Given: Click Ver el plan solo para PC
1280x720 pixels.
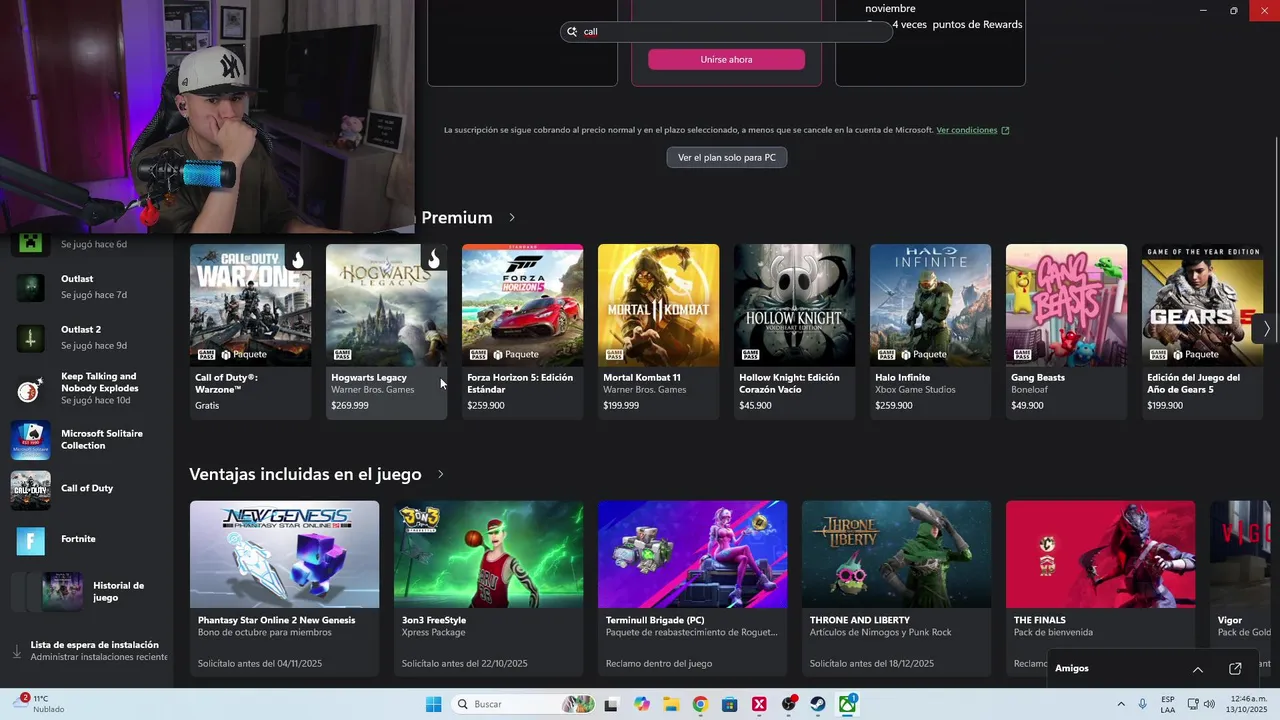Looking at the screenshot, I should 727,157.
